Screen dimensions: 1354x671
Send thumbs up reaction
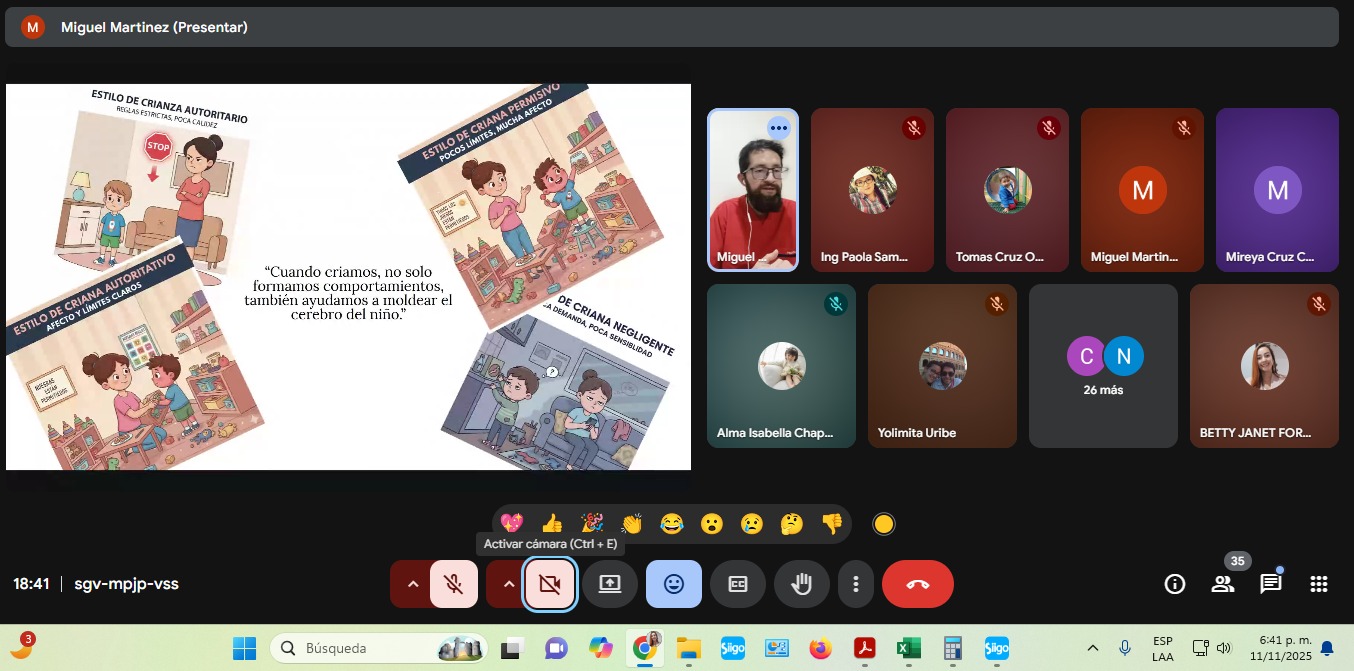click(552, 523)
